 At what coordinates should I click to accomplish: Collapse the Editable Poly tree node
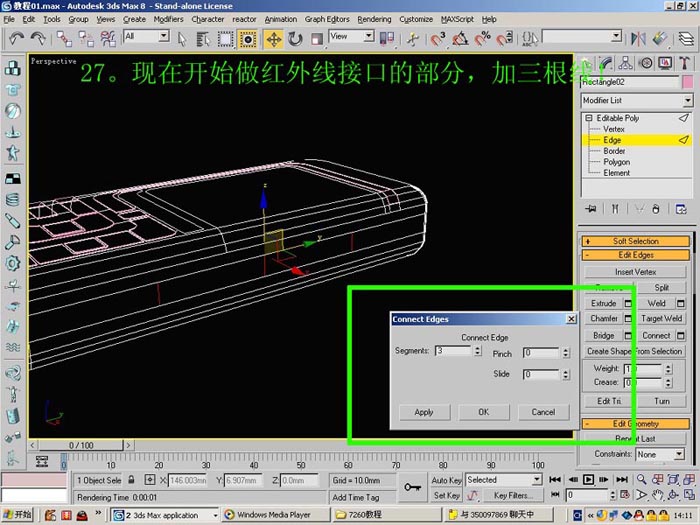pyautogui.click(x=589, y=118)
